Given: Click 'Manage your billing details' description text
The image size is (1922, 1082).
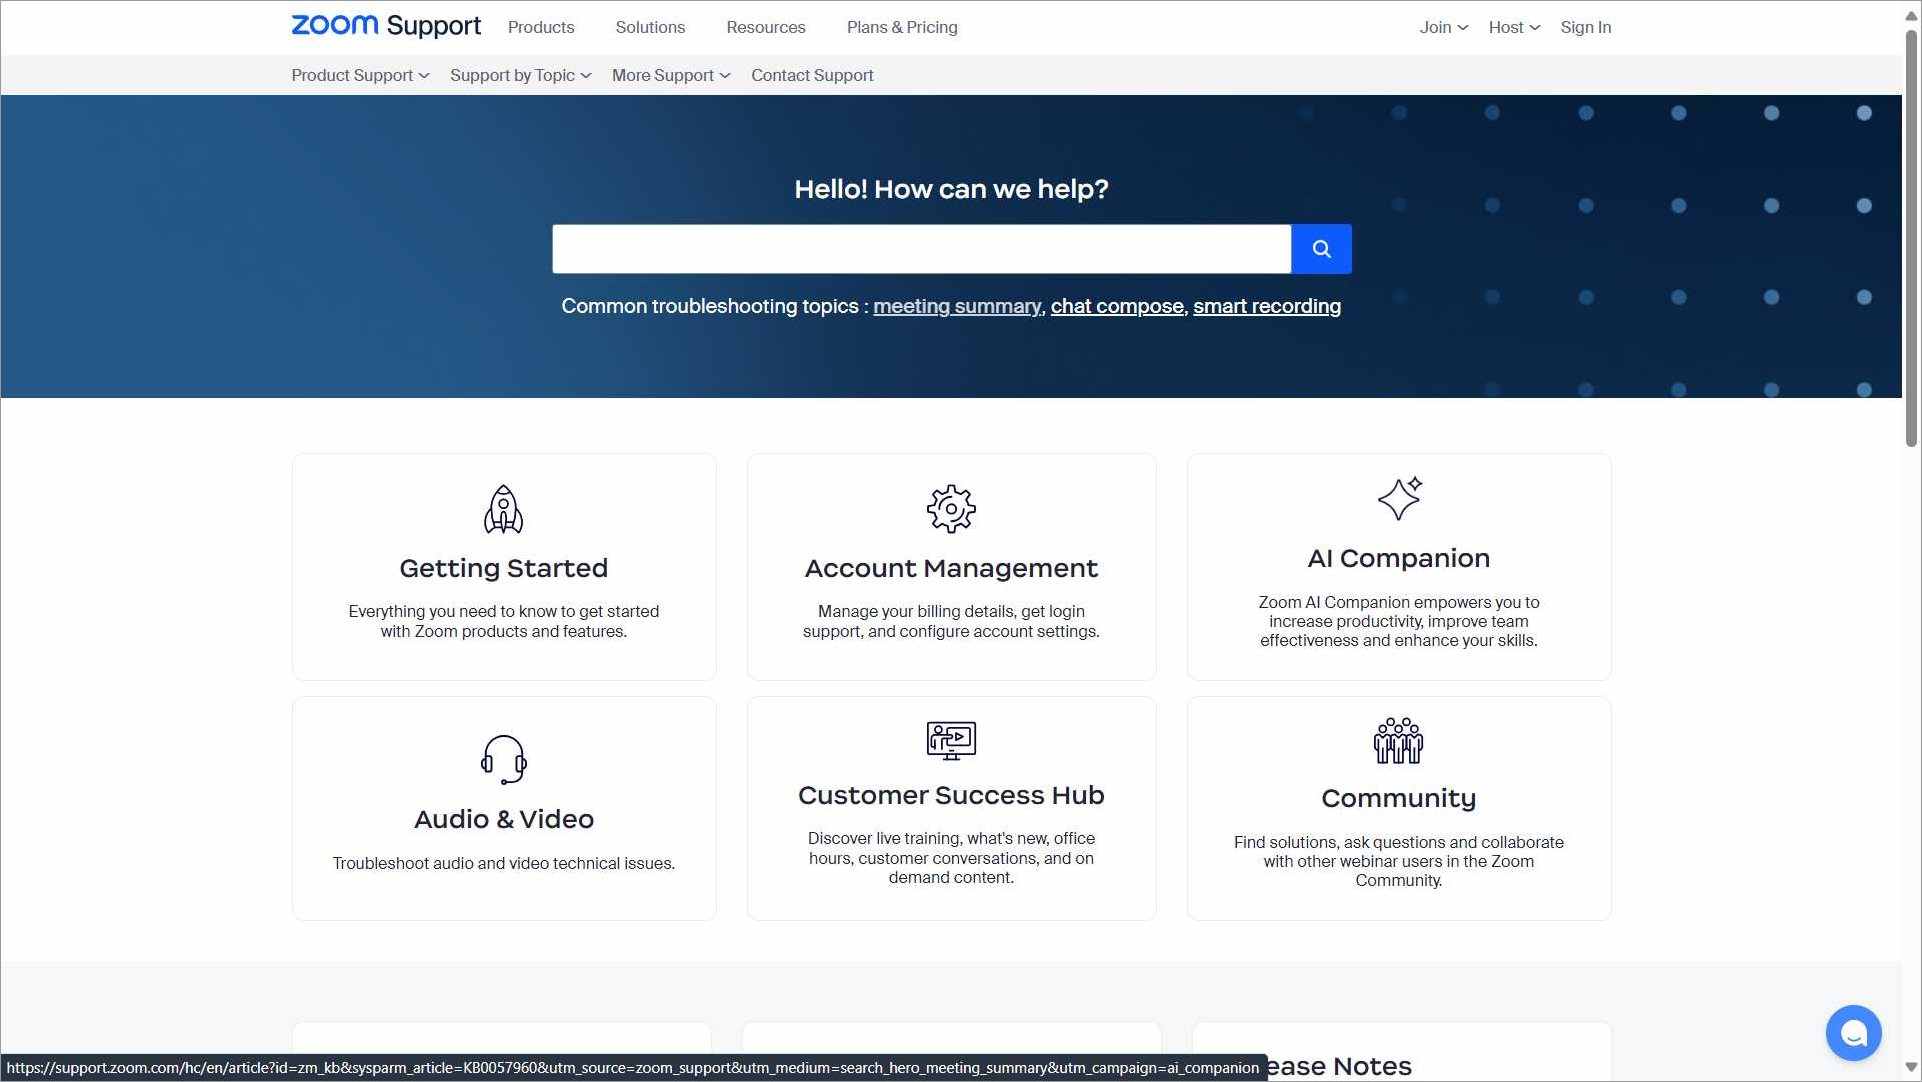Looking at the screenshot, I should pos(951,621).
